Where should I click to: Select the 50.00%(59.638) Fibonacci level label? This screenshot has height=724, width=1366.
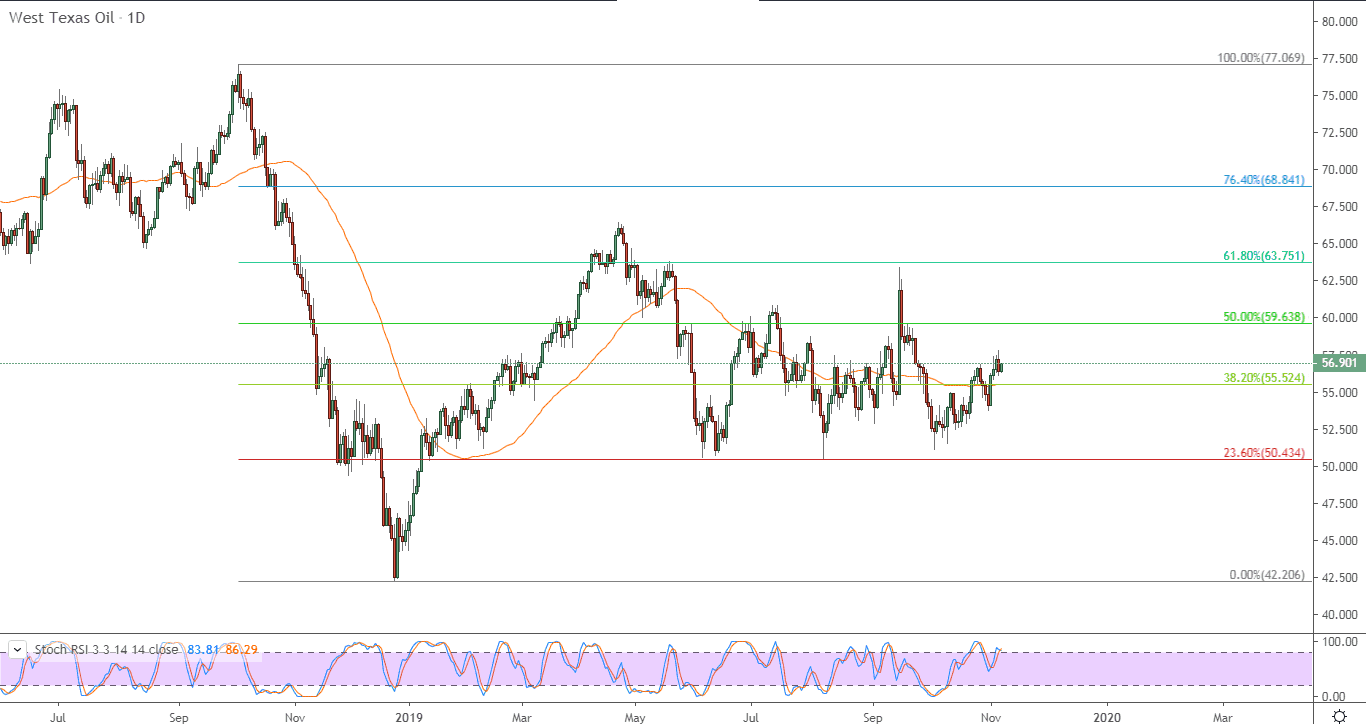[1264, 317]
